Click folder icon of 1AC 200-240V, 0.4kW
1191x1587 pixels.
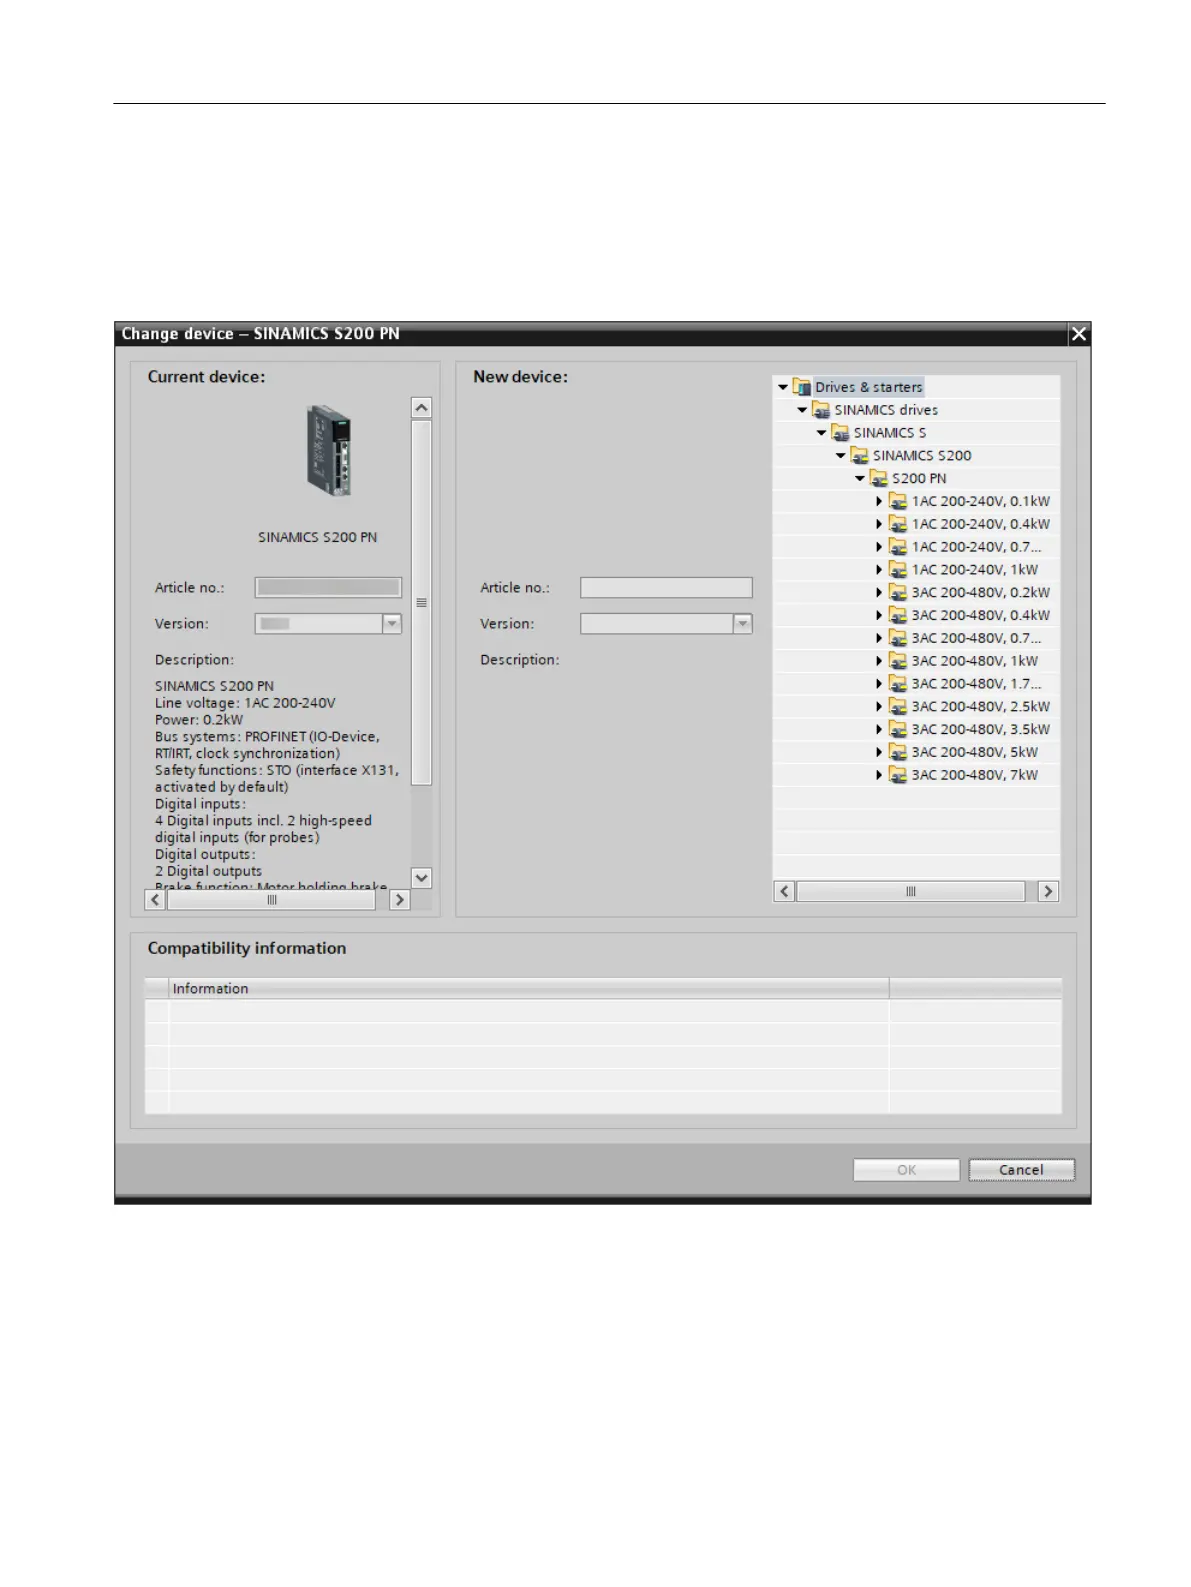[898, 524]
